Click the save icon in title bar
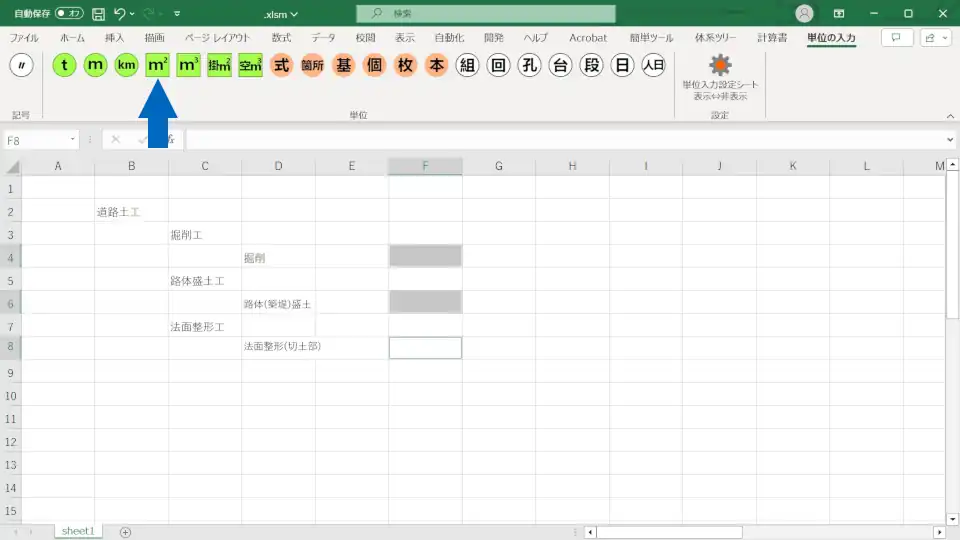This screenshot has width=960, height=540. click(98, 14)
